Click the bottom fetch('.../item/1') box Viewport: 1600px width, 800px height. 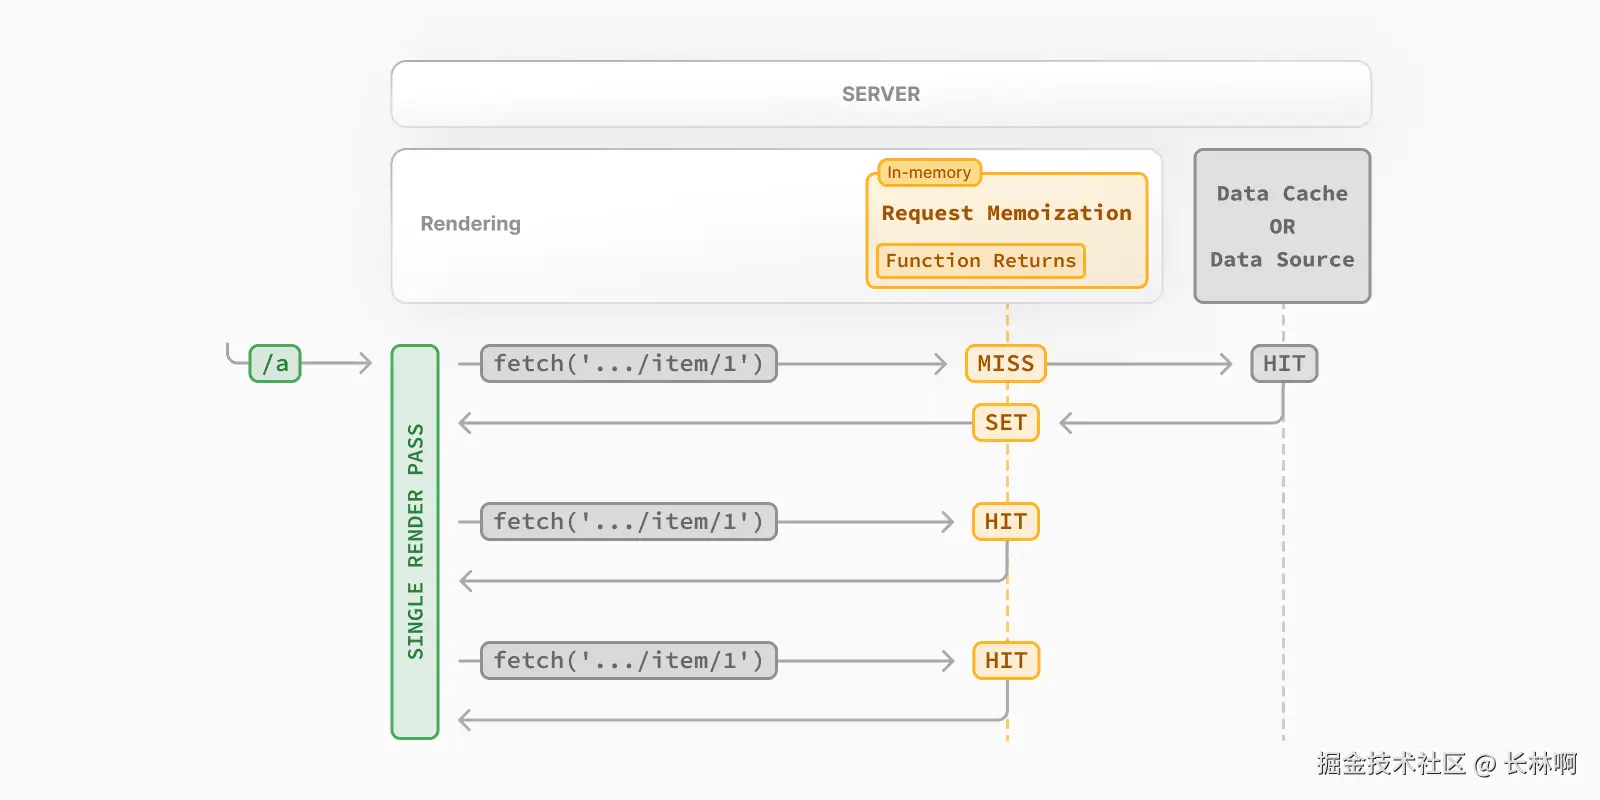[628, 661]
